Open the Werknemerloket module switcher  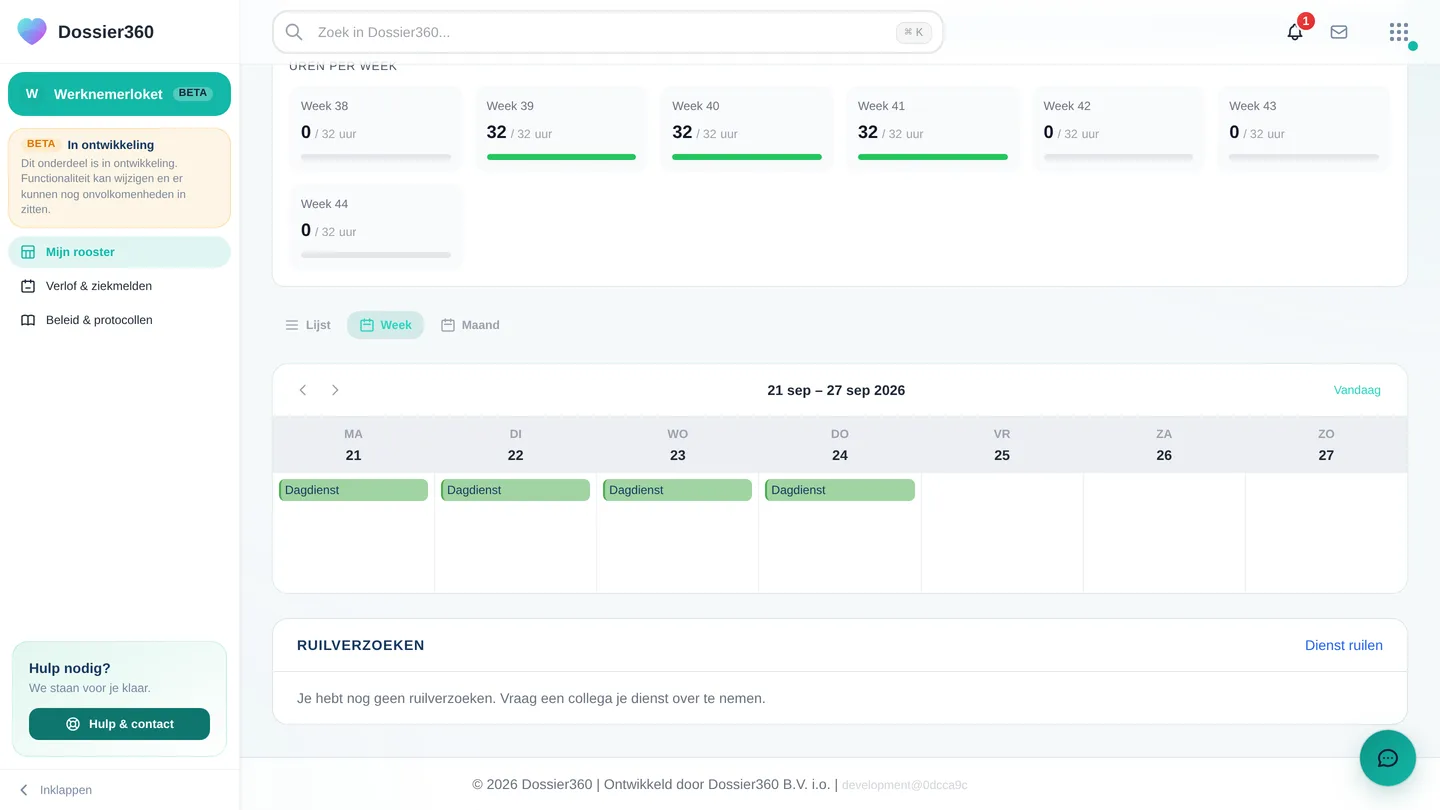(119, 94)
